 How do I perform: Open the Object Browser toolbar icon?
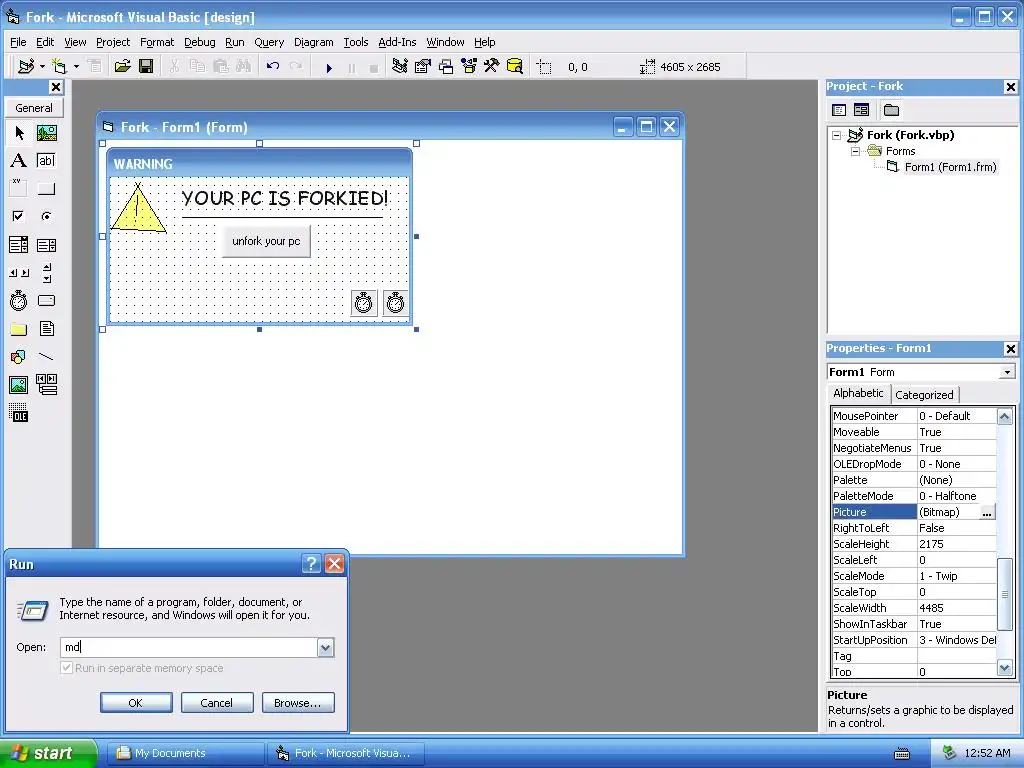(469, 66)
